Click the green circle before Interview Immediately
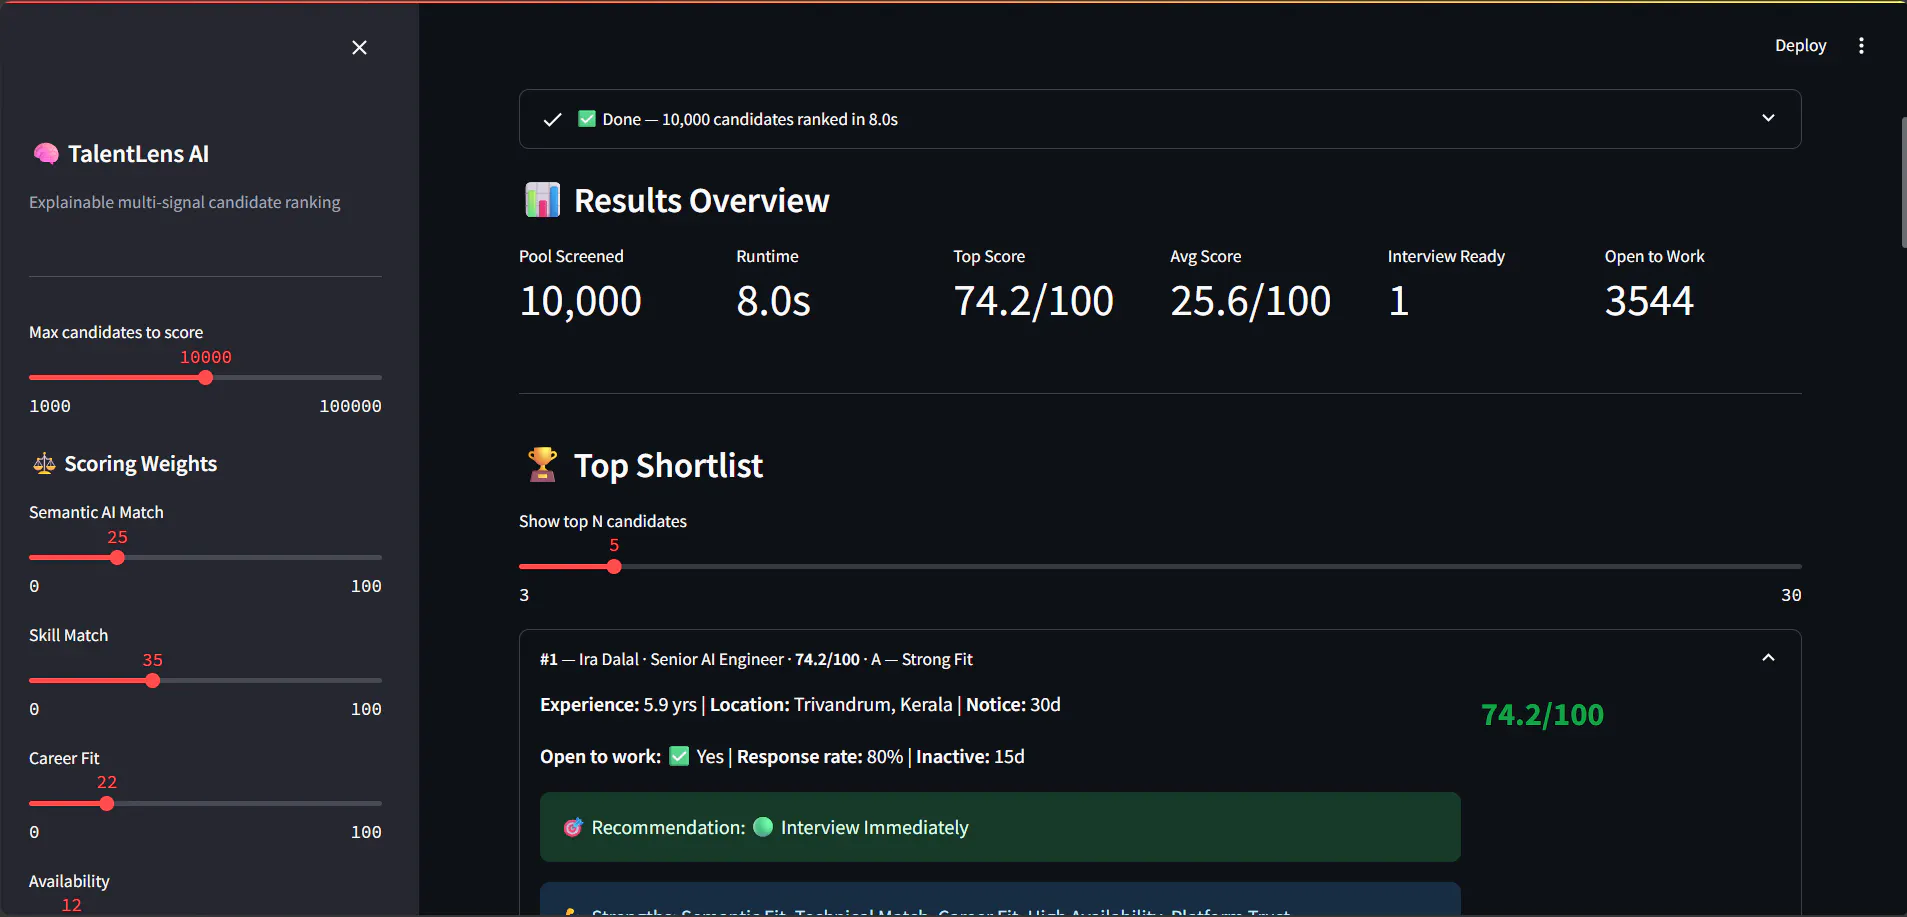 pos(763,827)
